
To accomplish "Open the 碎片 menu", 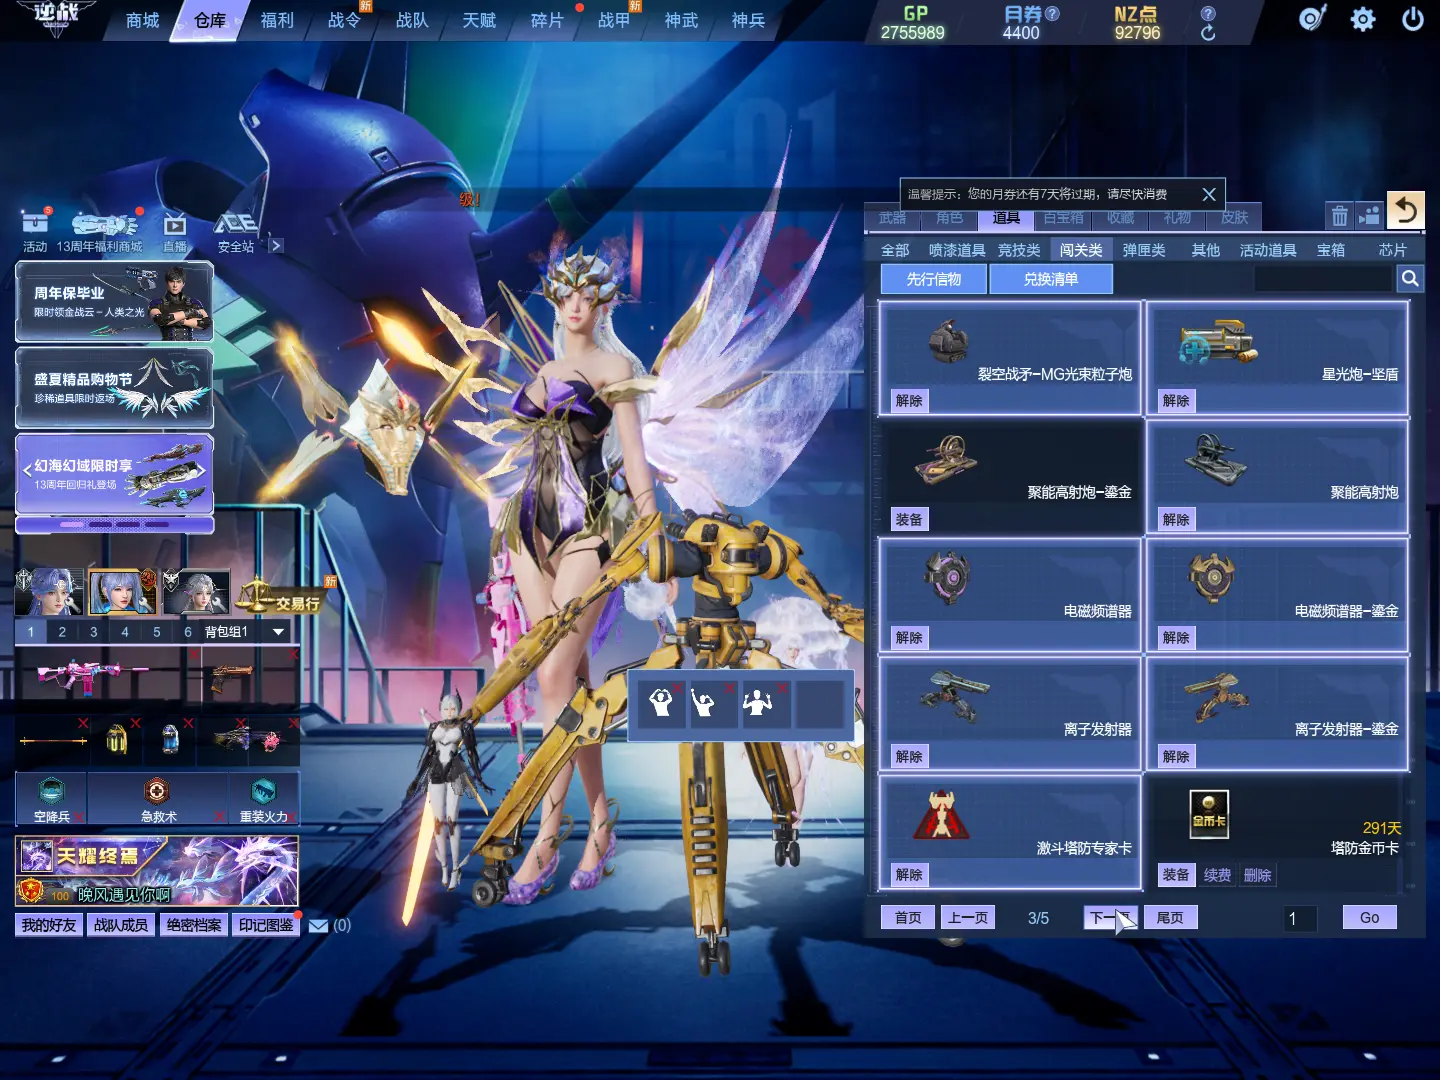I will click(x=547, y=20).
